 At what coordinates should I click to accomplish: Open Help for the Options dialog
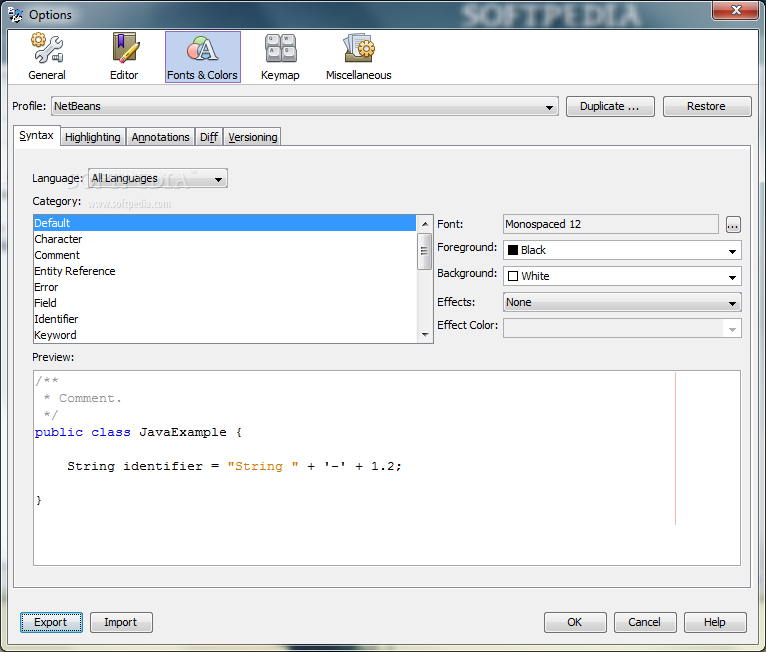click(x=715, y=622)
